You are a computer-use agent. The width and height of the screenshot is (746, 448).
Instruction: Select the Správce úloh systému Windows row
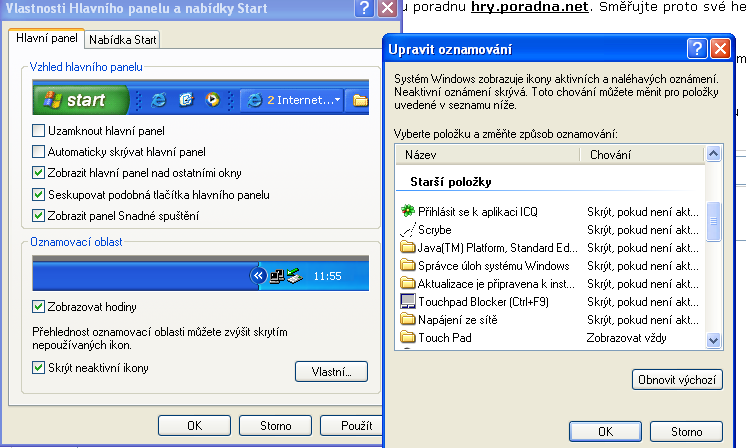[x=550, y=265]
